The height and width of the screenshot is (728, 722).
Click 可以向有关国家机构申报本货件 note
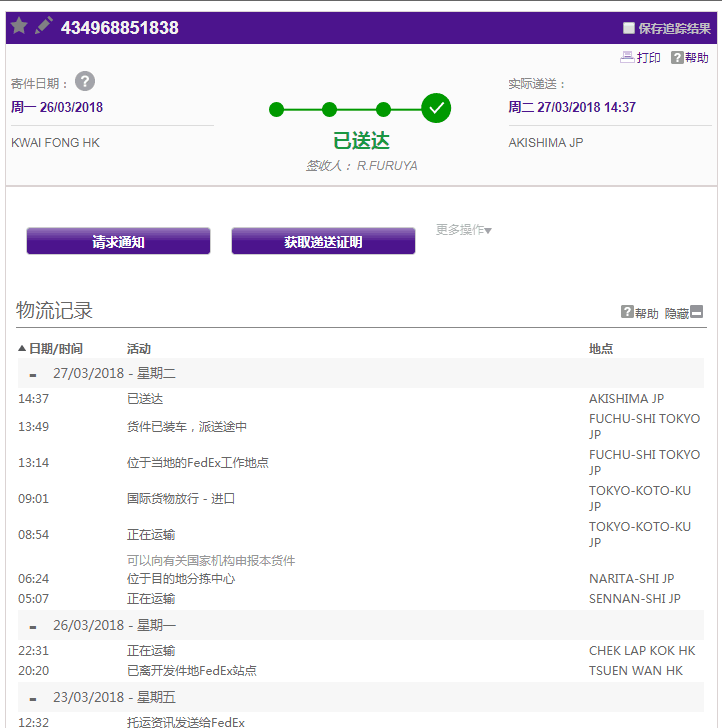point(211,560)
